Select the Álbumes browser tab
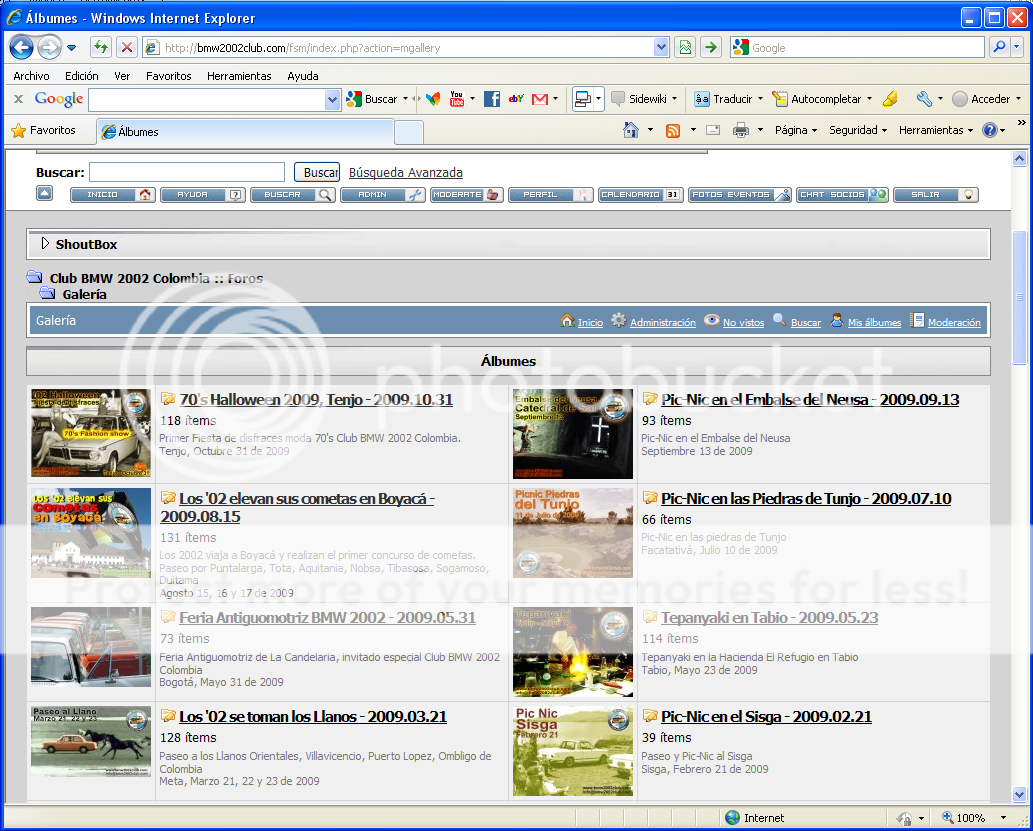1033x831 pixels. tap(245, 132)
